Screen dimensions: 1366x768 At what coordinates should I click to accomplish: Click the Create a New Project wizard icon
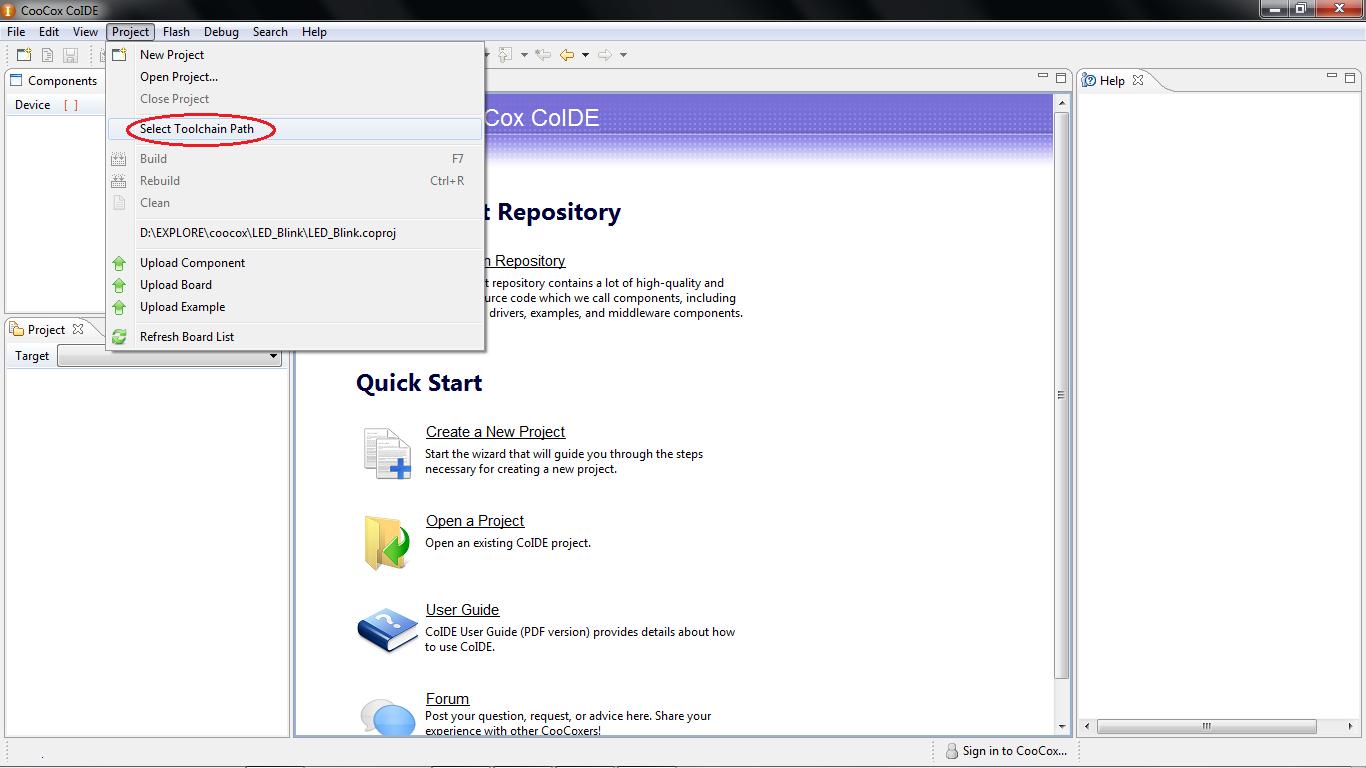(387, 453)
